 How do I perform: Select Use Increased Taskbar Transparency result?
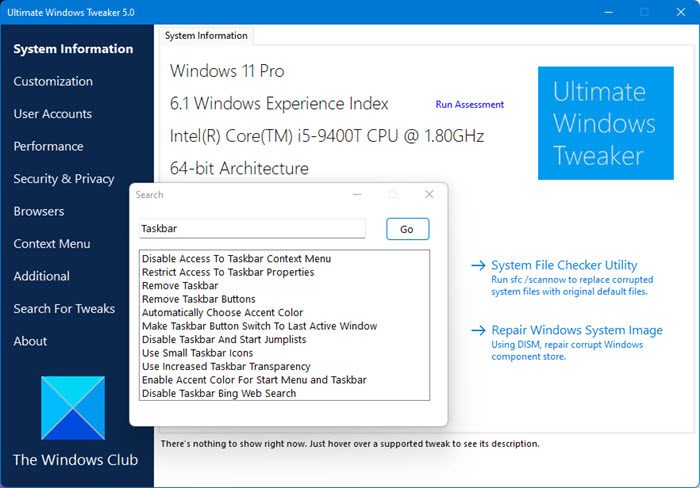click(x=226, y=366)
